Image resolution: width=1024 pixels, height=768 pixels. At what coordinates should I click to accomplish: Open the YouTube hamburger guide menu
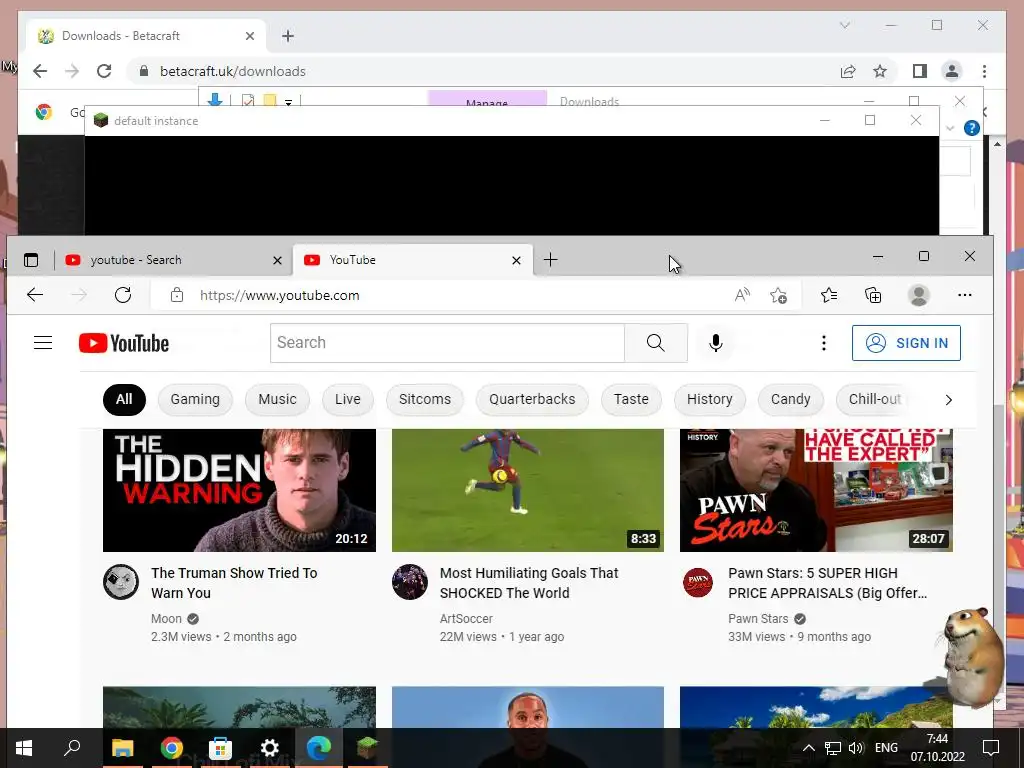(x=43, y=343)
